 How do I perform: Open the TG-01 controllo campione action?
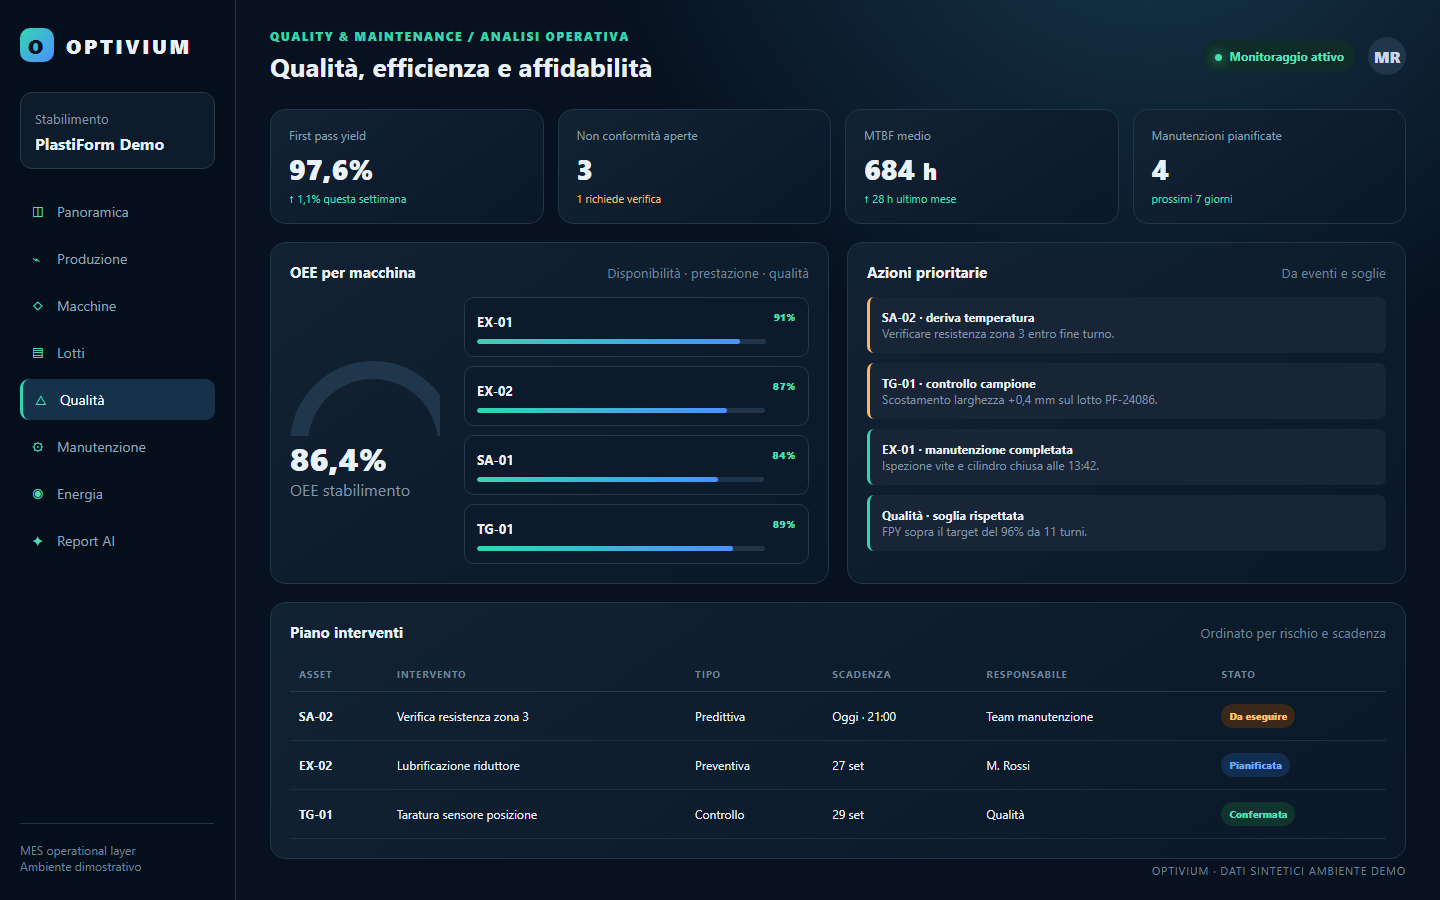point(1126,391)
